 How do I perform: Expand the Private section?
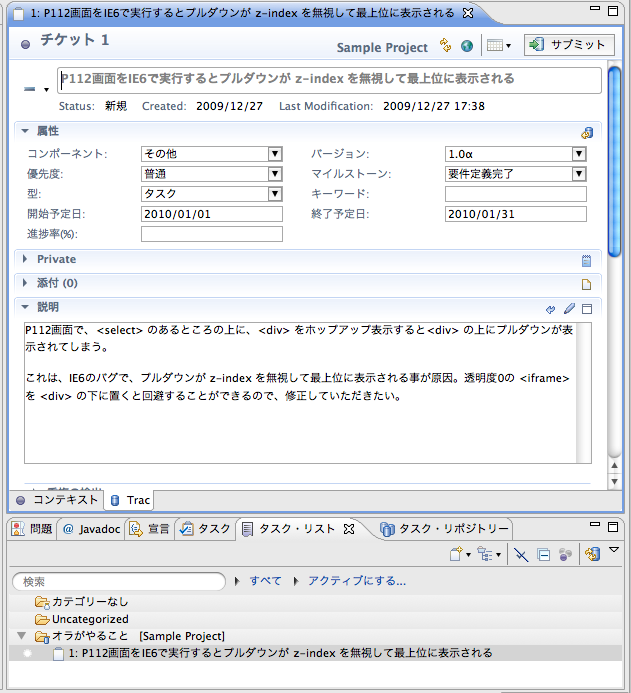click(25, 260)
